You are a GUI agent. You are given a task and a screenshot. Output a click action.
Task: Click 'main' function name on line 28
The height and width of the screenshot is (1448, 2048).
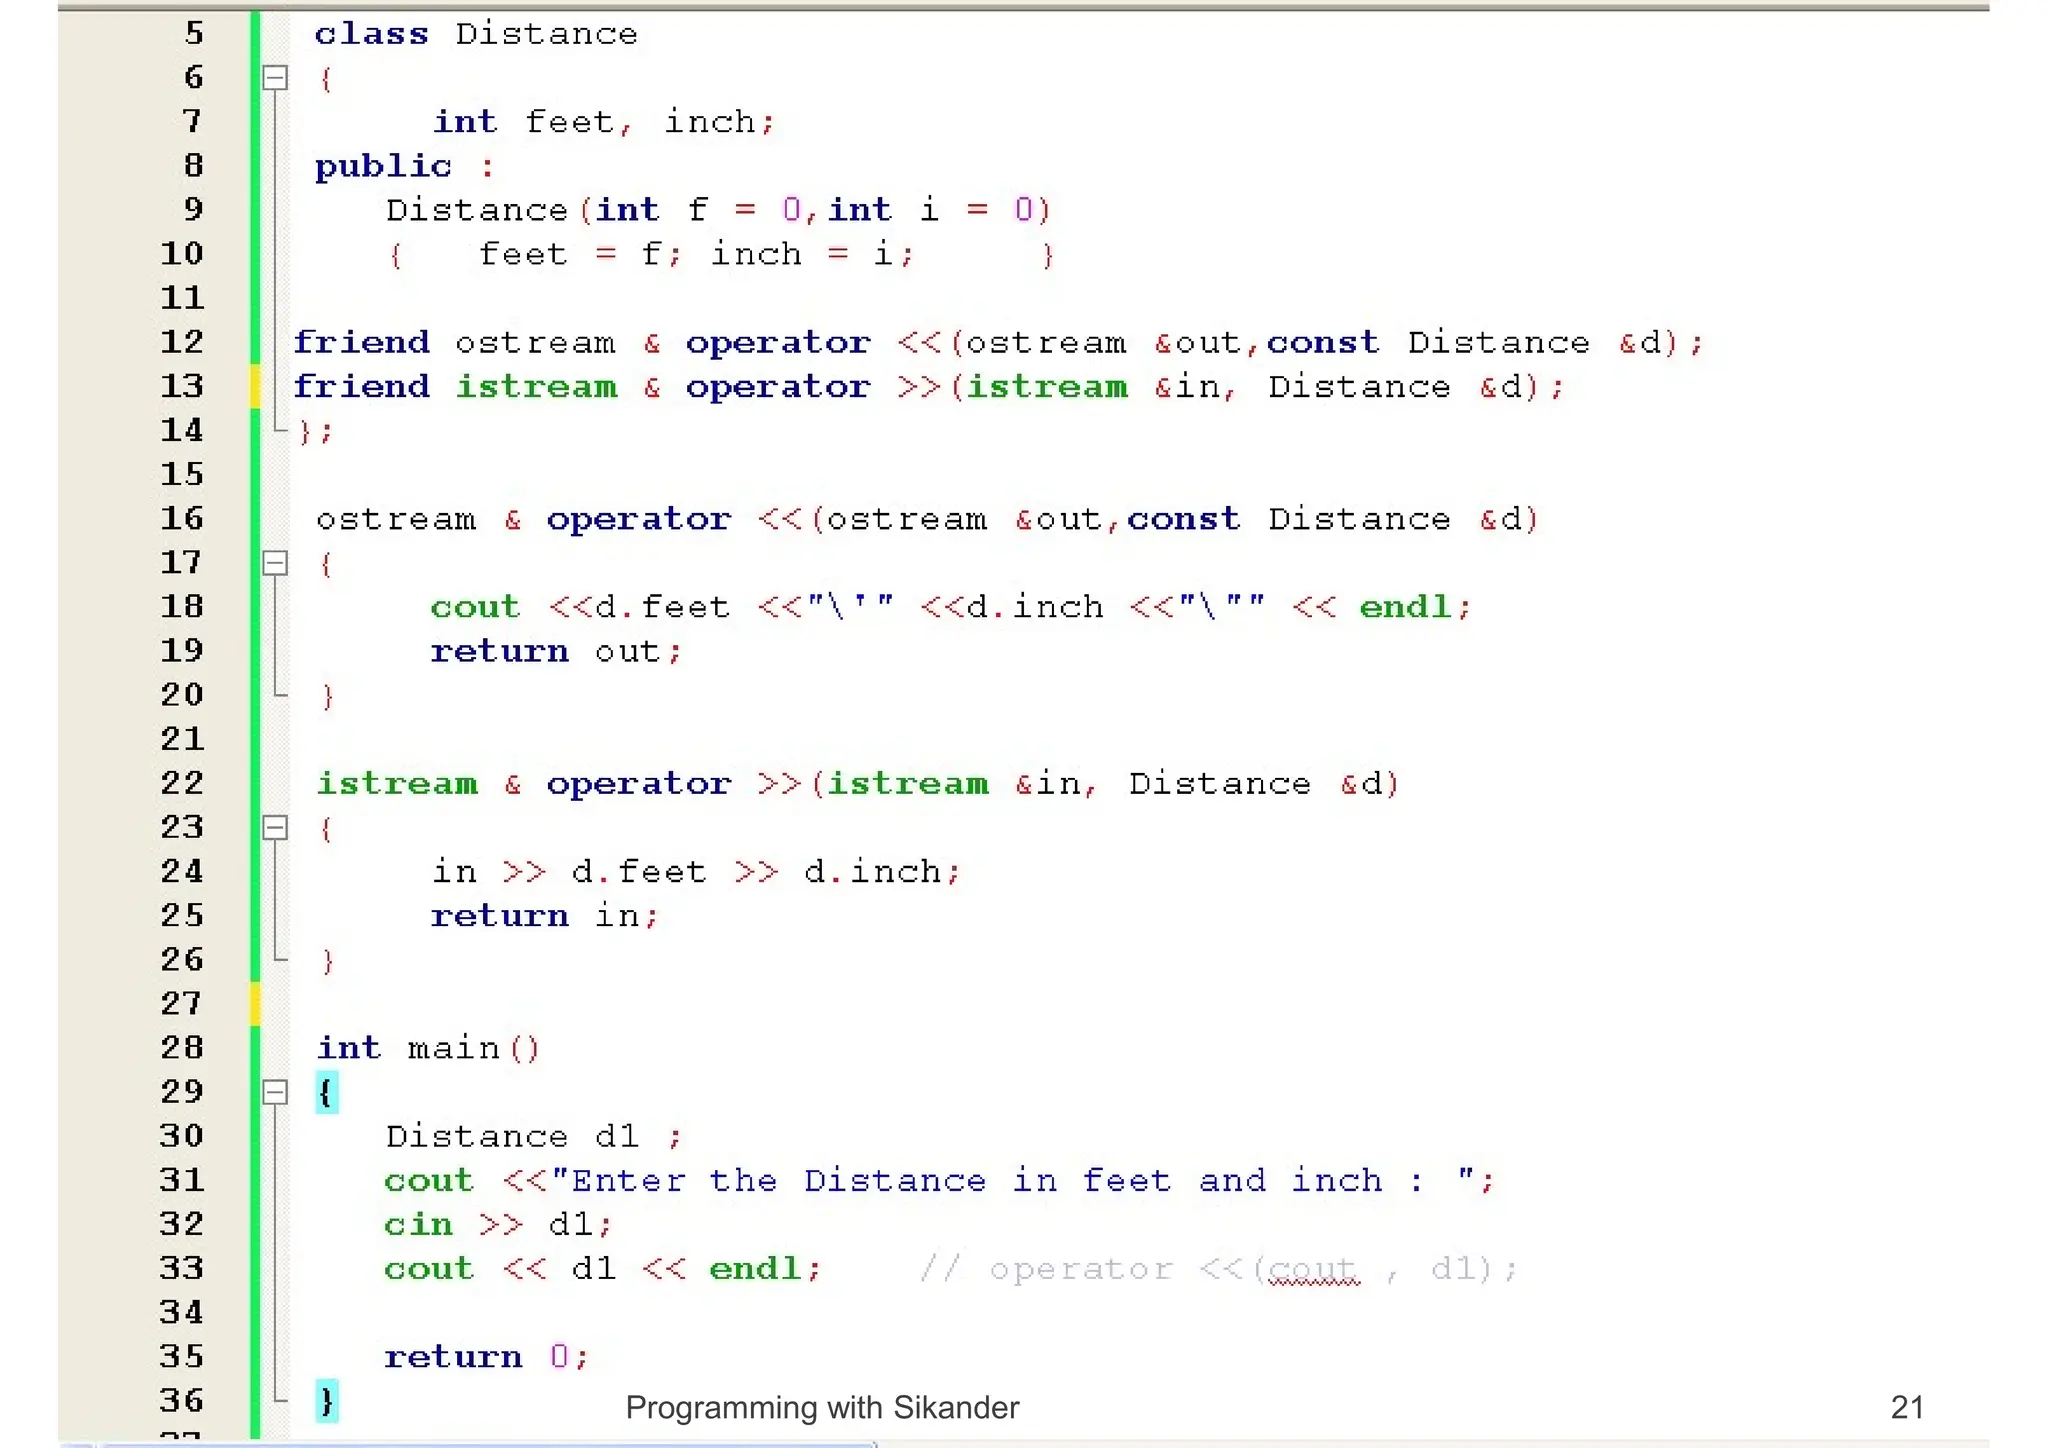coord(453,1048)
